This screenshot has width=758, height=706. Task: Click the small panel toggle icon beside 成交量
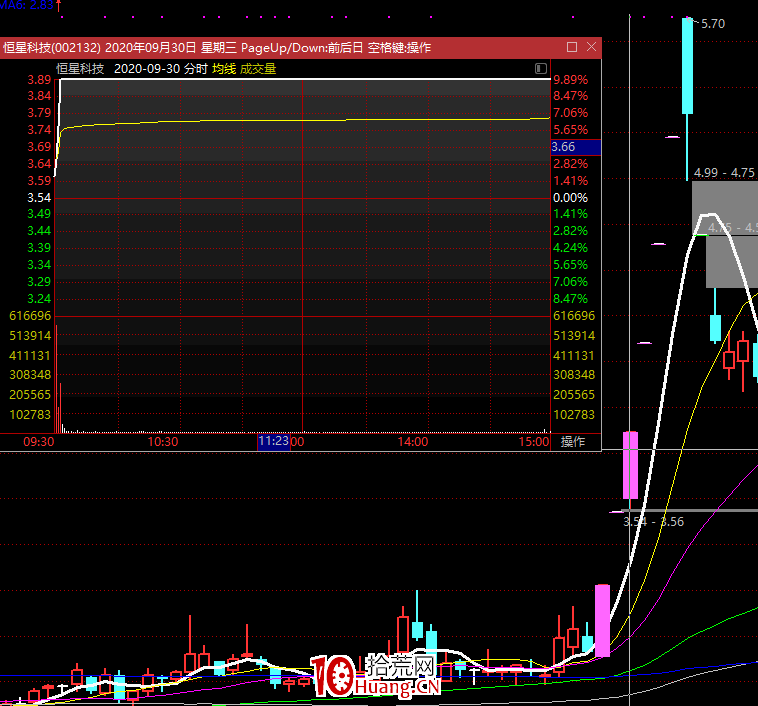(x=541, y=69)
